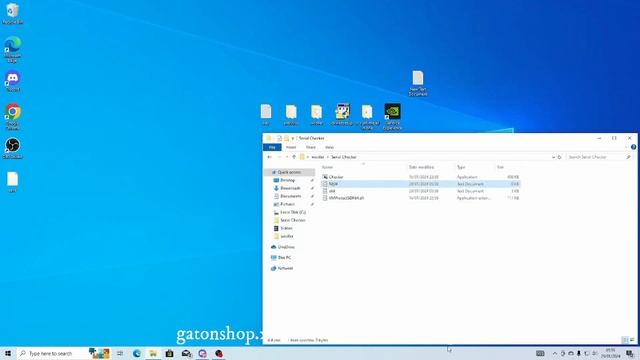Select Network in navigation pane

(x=285, y=268)
